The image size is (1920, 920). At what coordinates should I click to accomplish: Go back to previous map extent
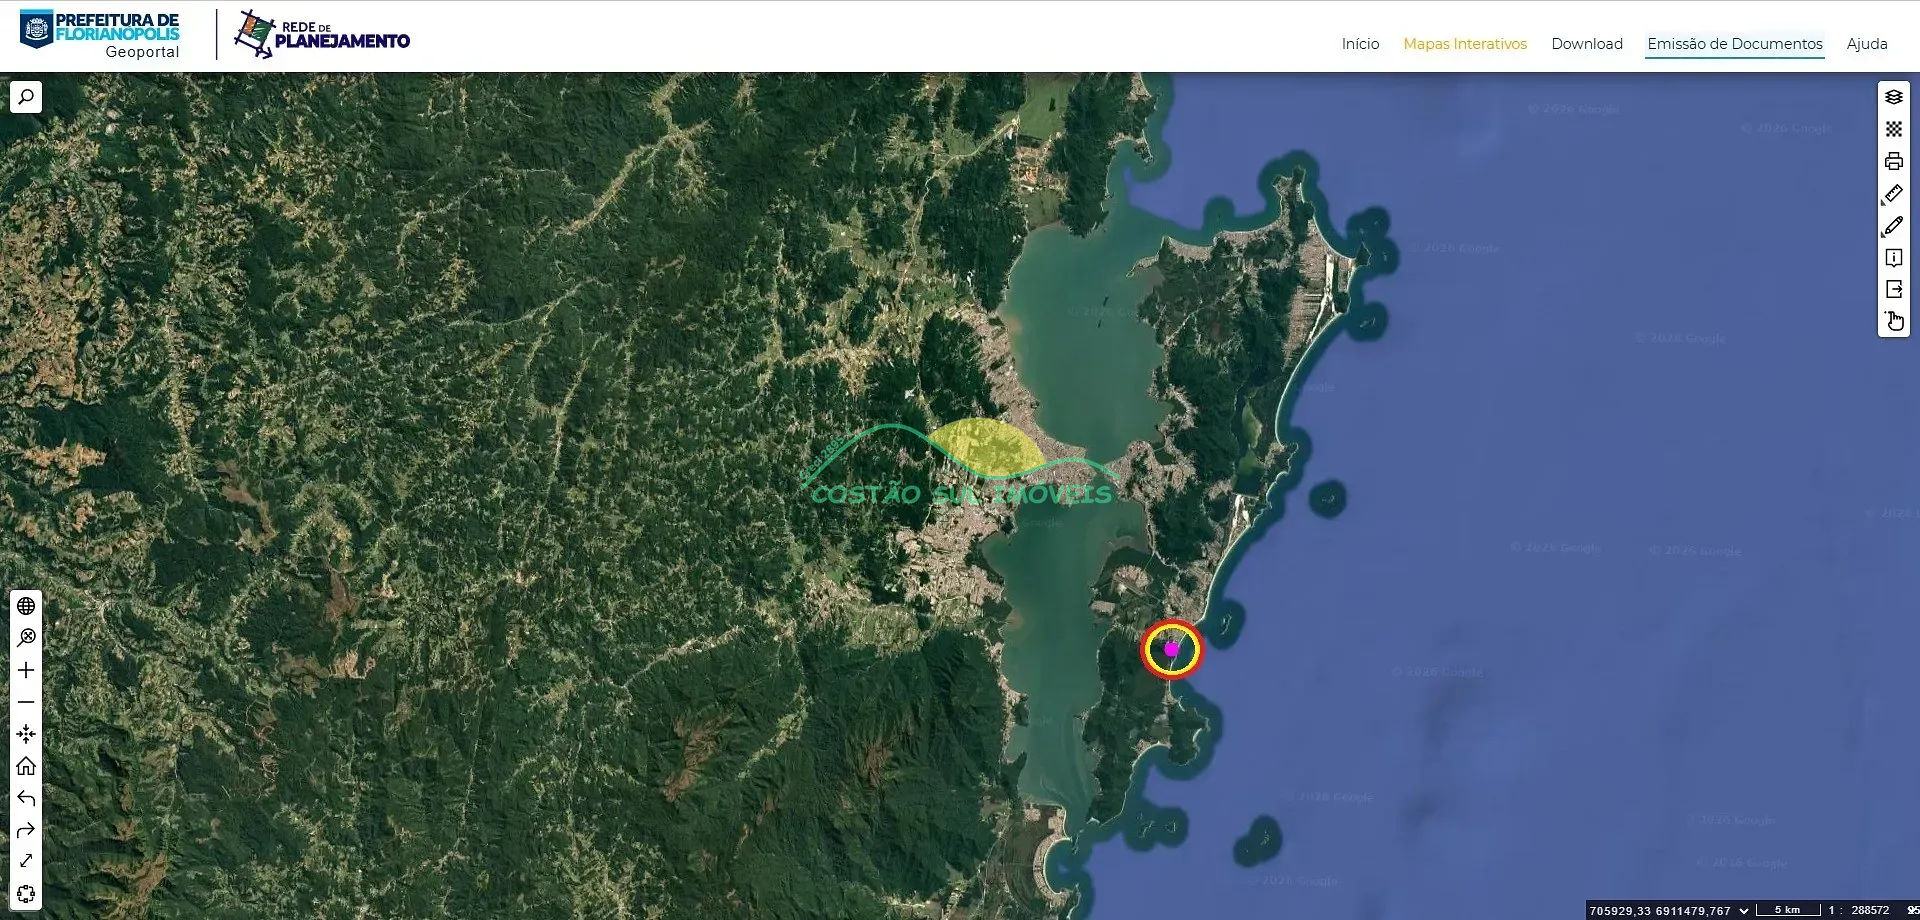(x=26, y=798)
